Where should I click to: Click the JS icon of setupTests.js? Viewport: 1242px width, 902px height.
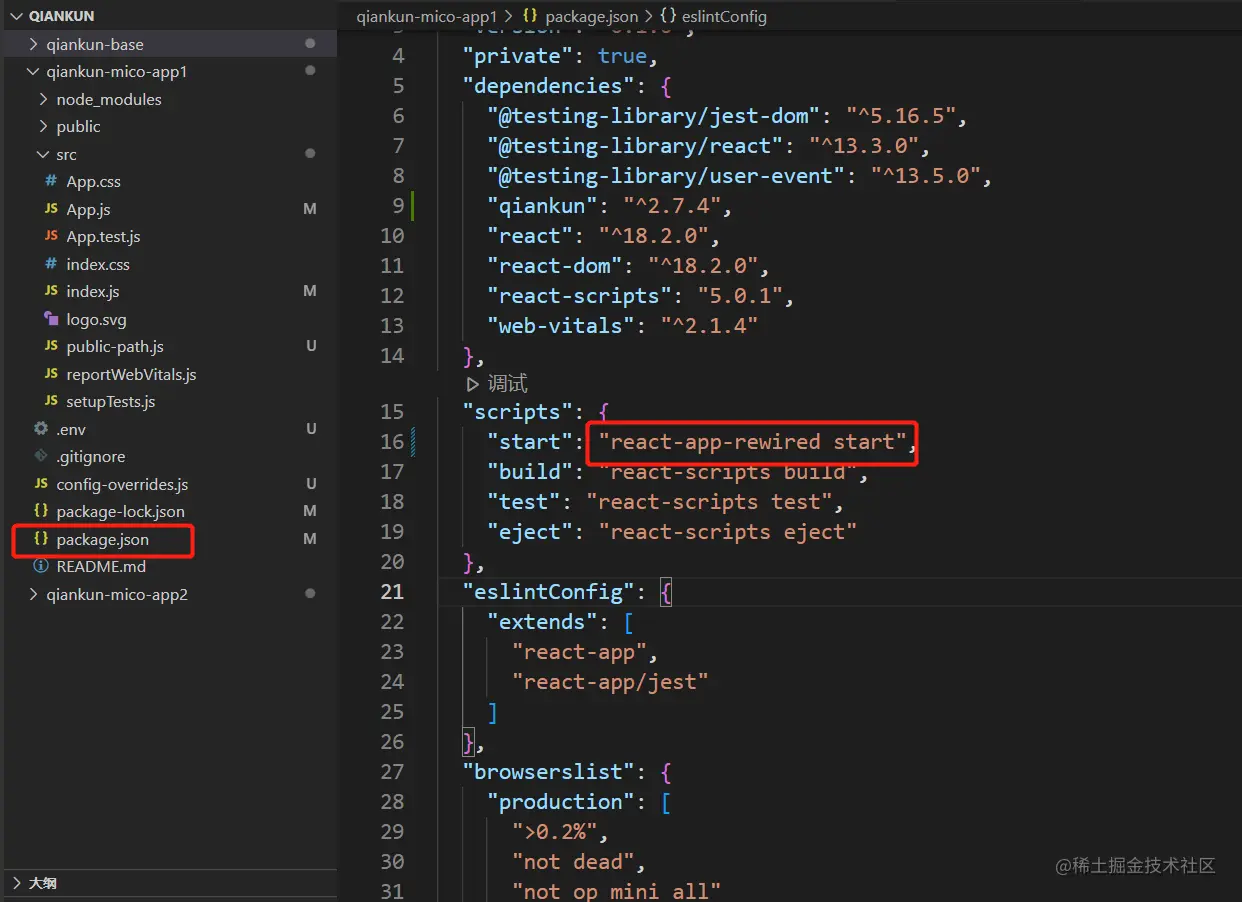pos(51,401)
